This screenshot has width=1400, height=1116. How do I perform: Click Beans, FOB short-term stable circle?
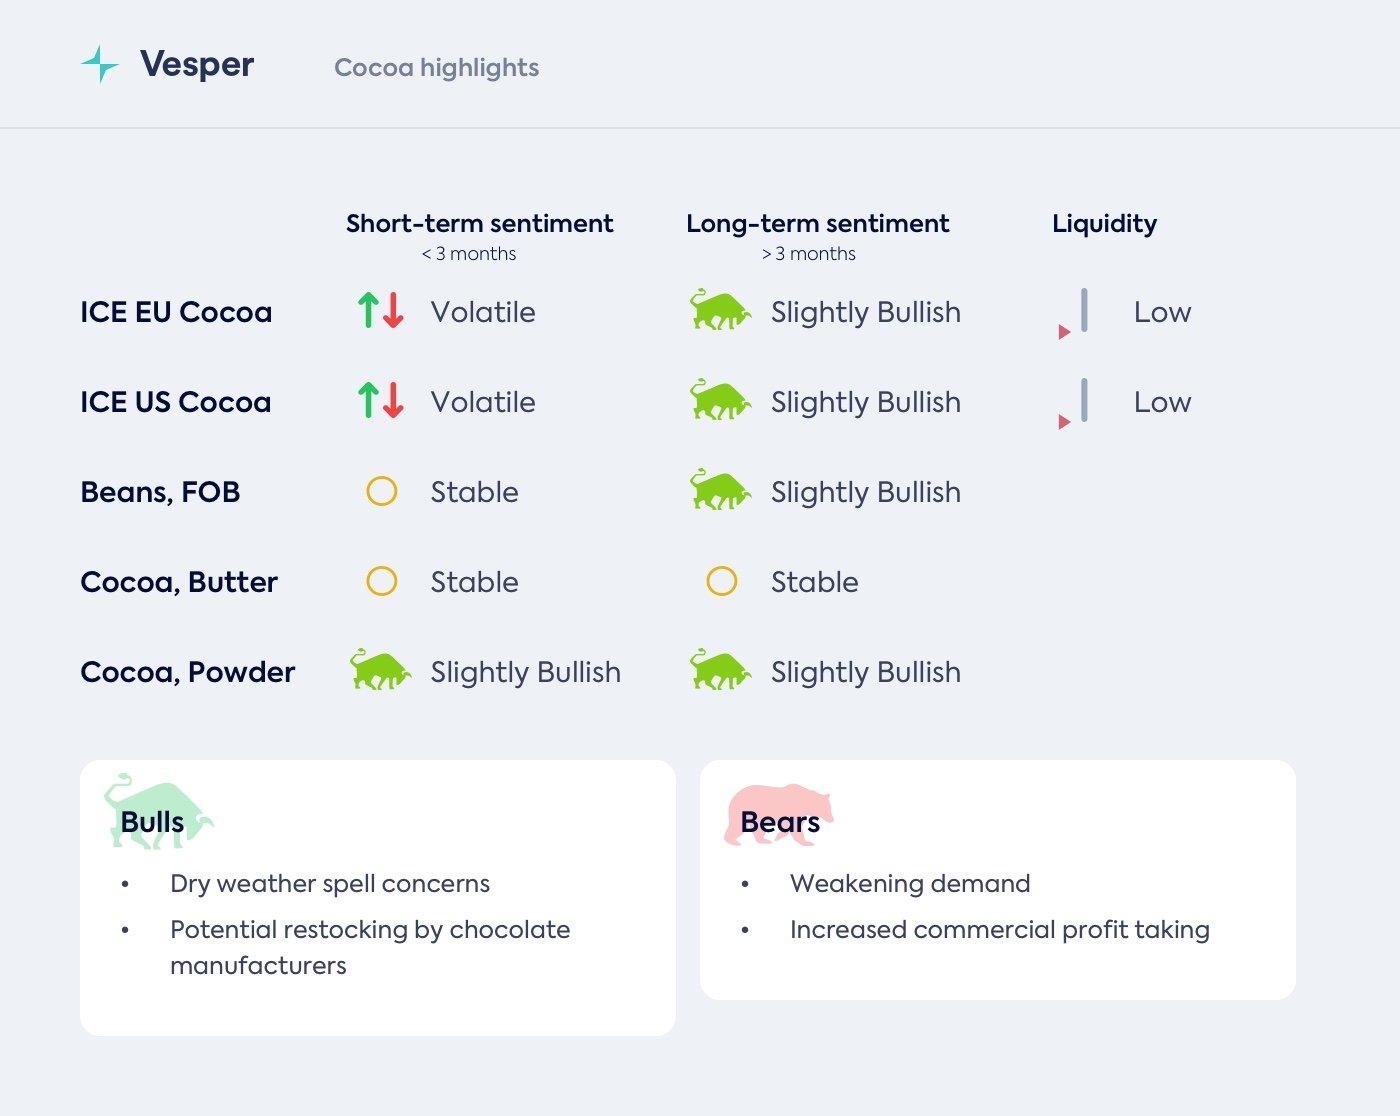pos(382,491)
